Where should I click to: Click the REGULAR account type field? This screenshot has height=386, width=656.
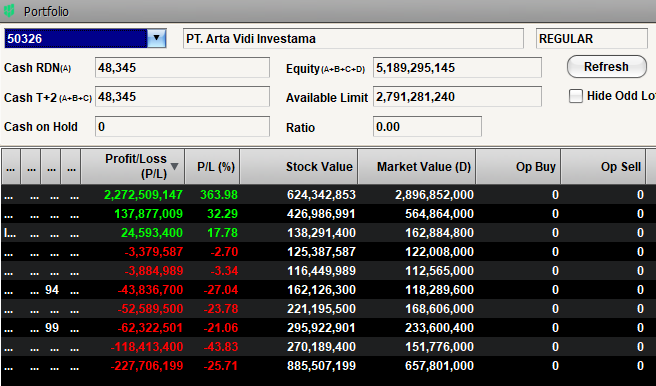592,38
